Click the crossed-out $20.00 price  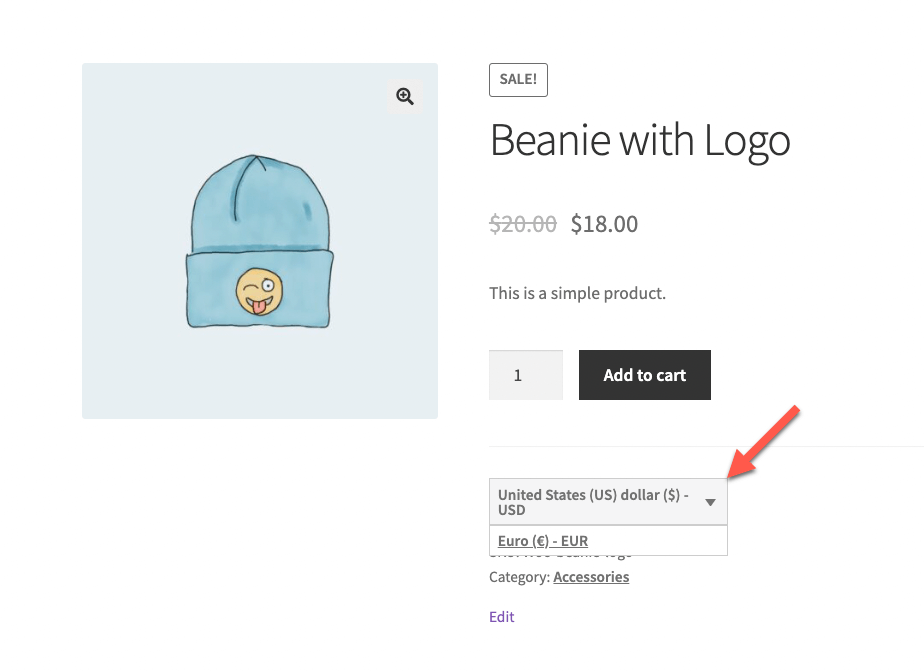tap(523, 224)
